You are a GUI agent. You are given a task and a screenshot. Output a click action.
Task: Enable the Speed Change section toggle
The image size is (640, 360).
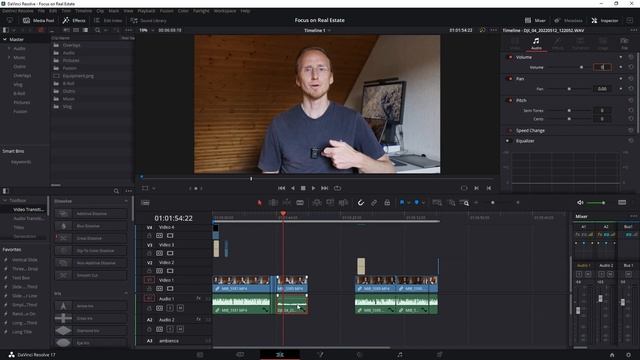510,131
